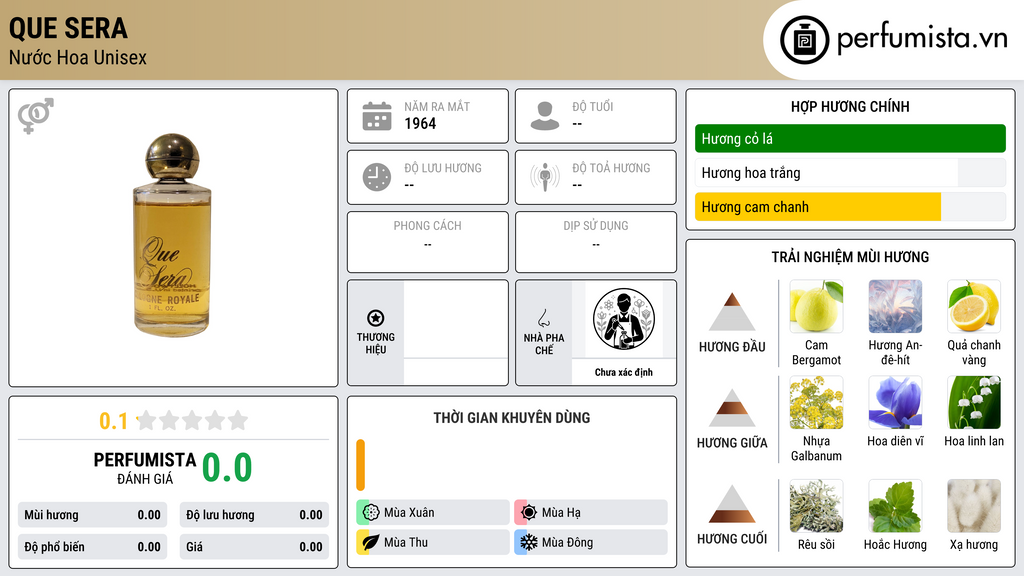Image resolution: width=1024 pixels, height=576 pixels.
Task: Click the Hương đầu pyramid icon
Action: [x=732, y=312]
